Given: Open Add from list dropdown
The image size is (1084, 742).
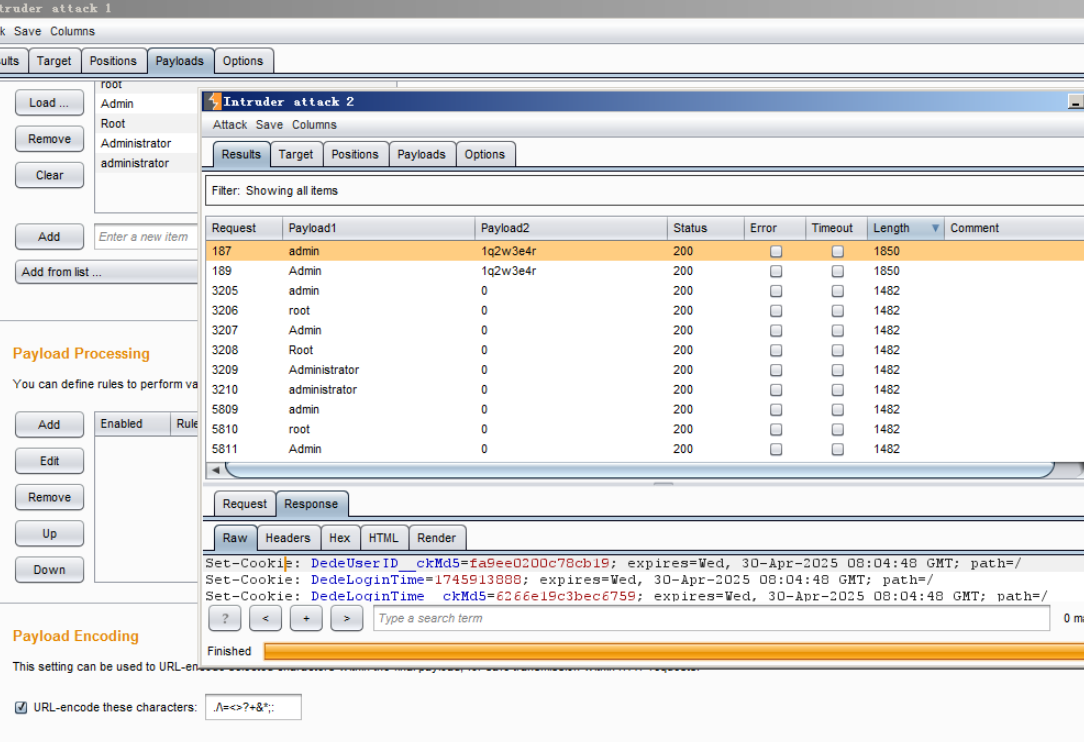Looking at the screenshot, I should pyautogui.click(x=106, y=272).
